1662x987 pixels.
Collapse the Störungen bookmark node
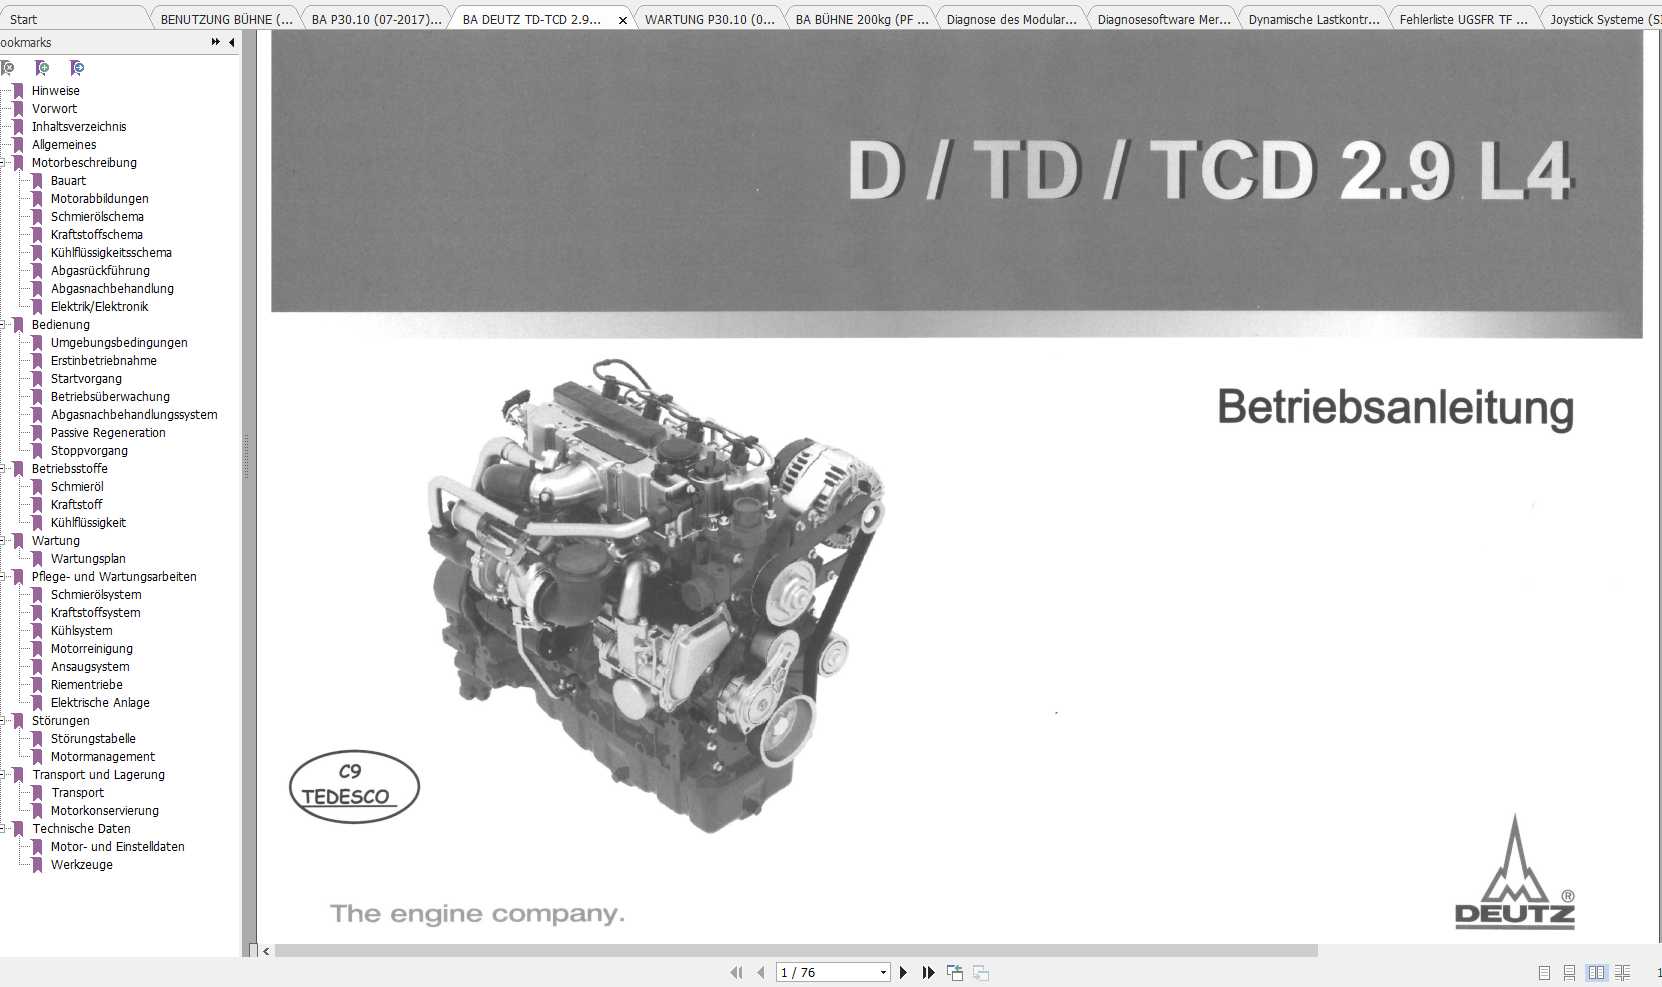point(4,720)
